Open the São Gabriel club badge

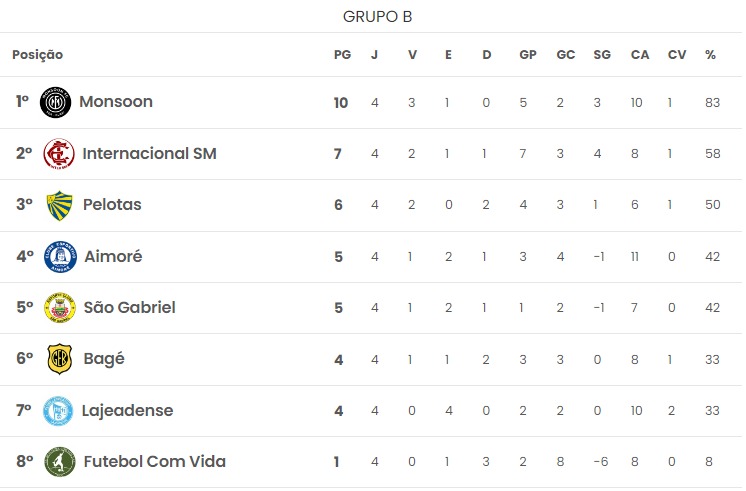(59, 308)
